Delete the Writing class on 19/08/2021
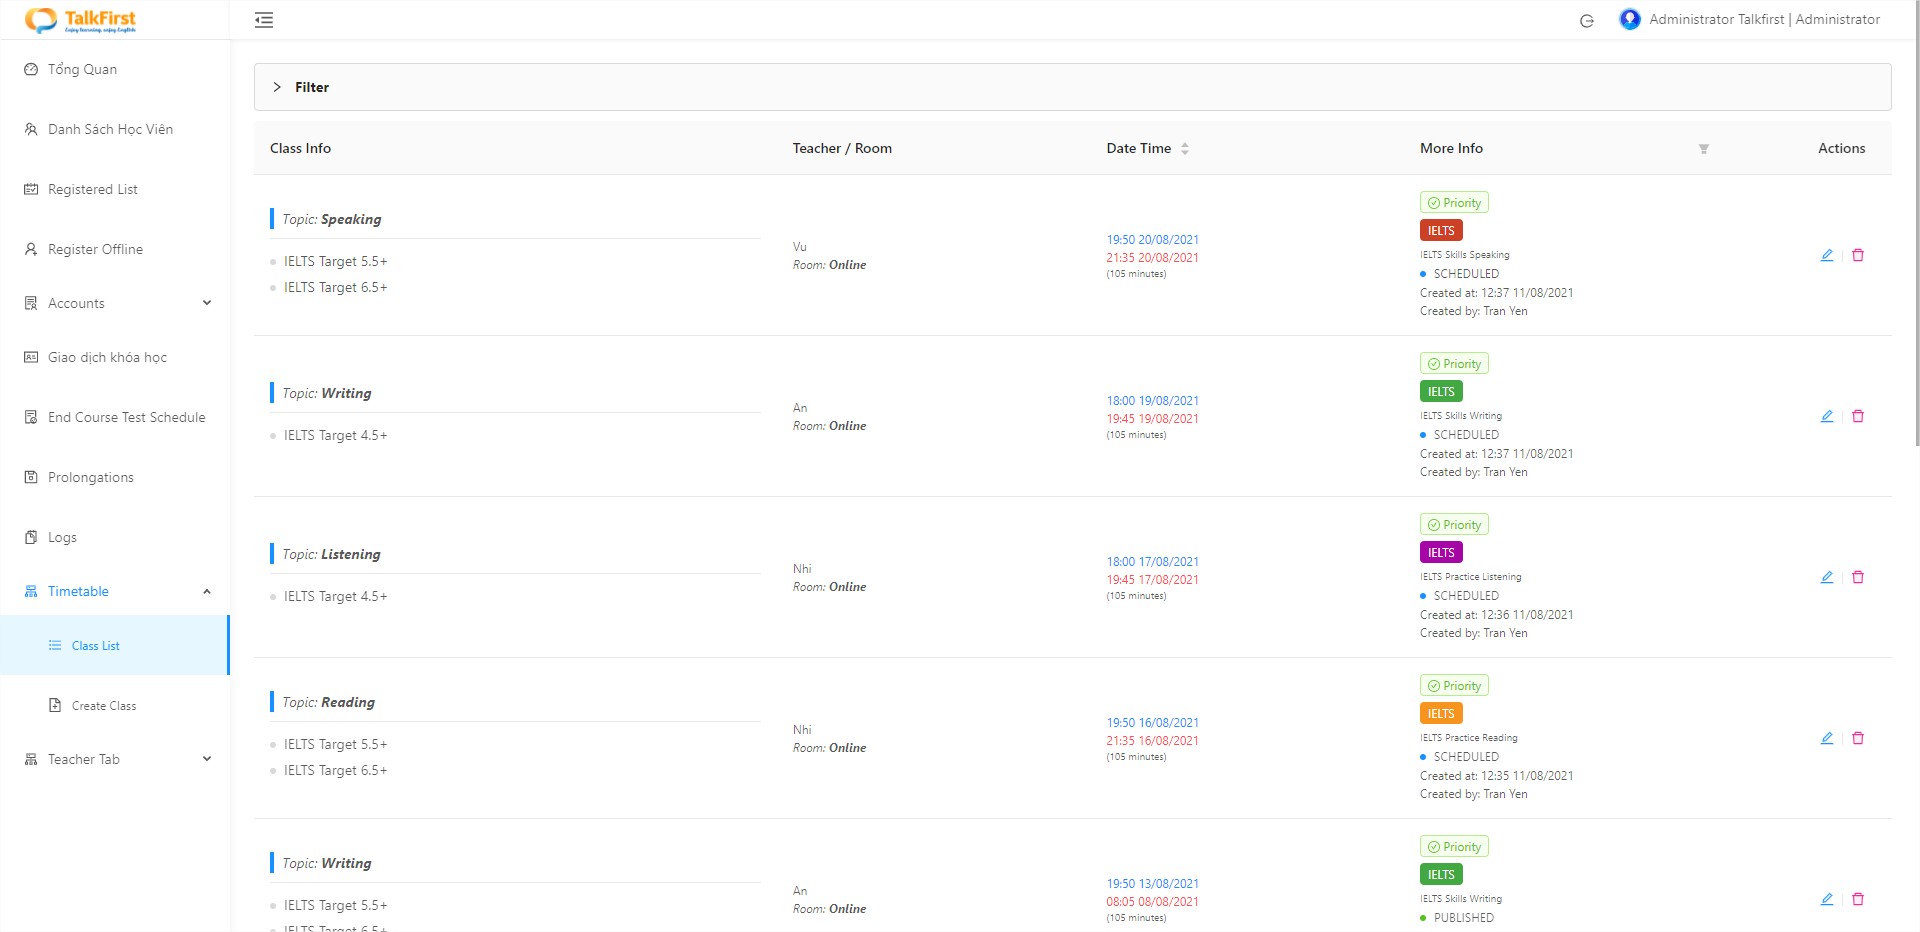This screenshot has width=1920, height=932. pyautogui.click(x=1858, y=416)
